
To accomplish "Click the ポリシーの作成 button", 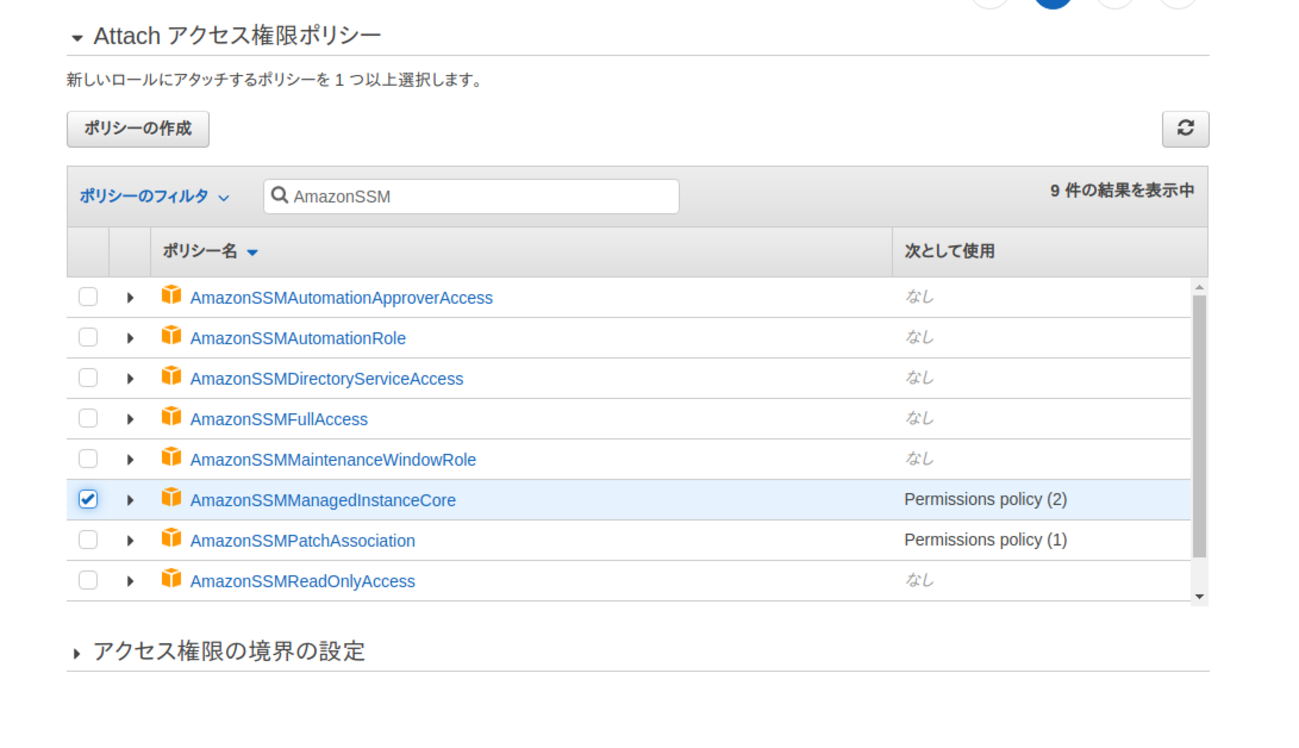I will [138, 129].
